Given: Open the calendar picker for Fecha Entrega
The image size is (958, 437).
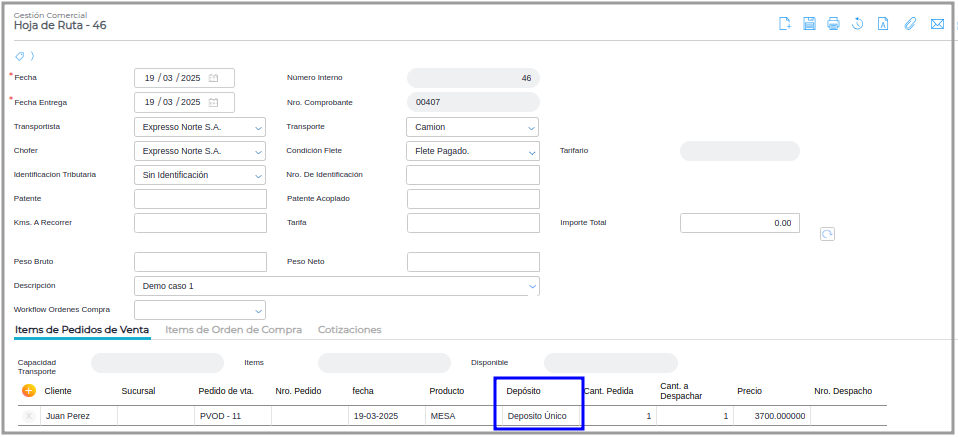Looking at the screenshot, I should tap(213, 102).
